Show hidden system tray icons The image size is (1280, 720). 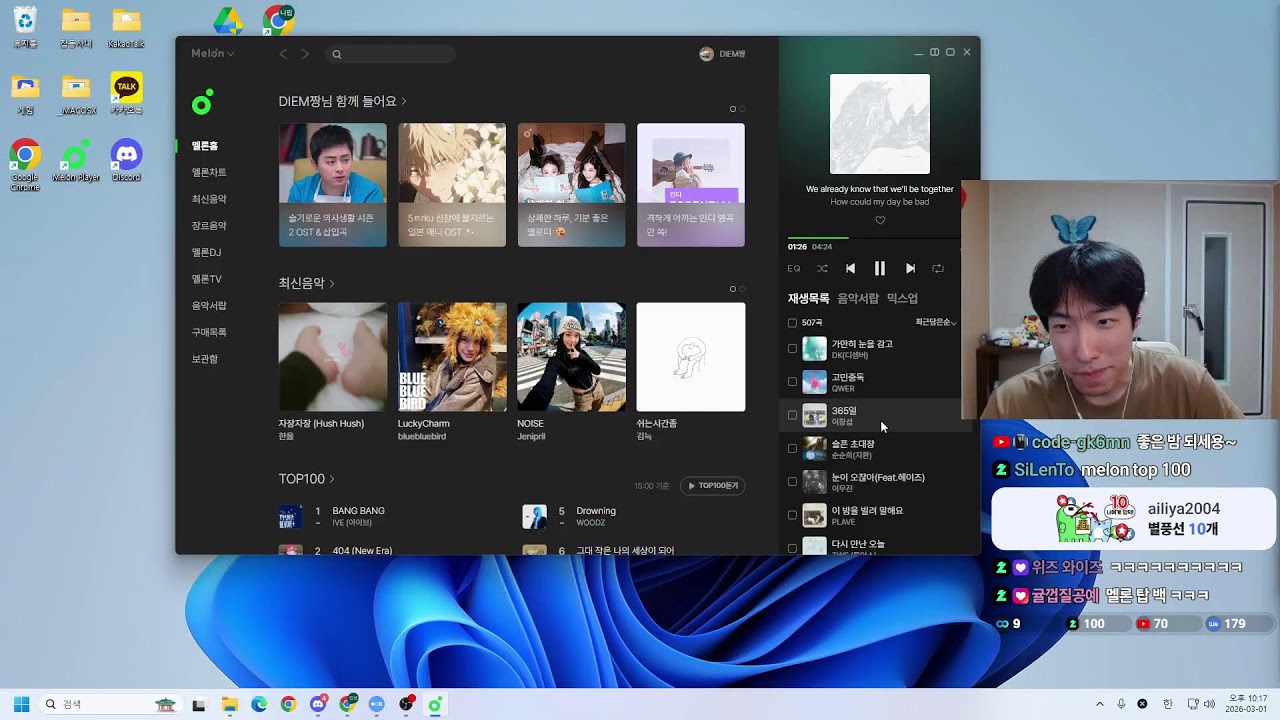(1100, 704)
